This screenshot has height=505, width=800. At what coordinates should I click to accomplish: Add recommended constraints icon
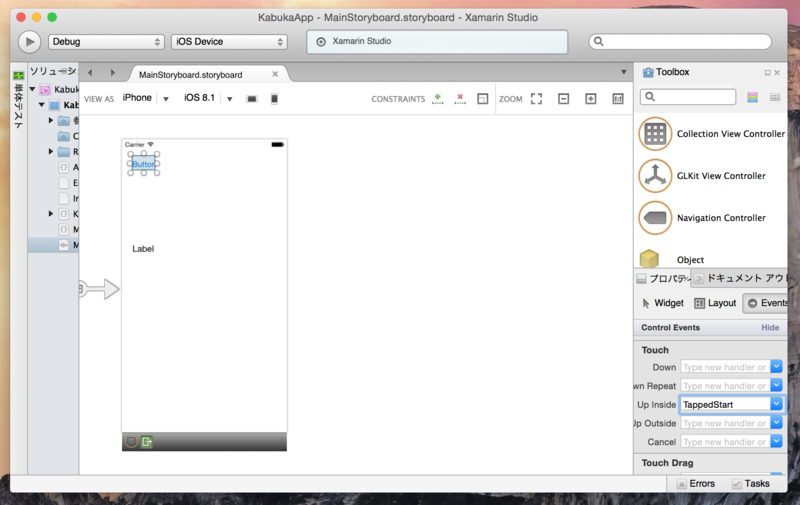[437, 98]
